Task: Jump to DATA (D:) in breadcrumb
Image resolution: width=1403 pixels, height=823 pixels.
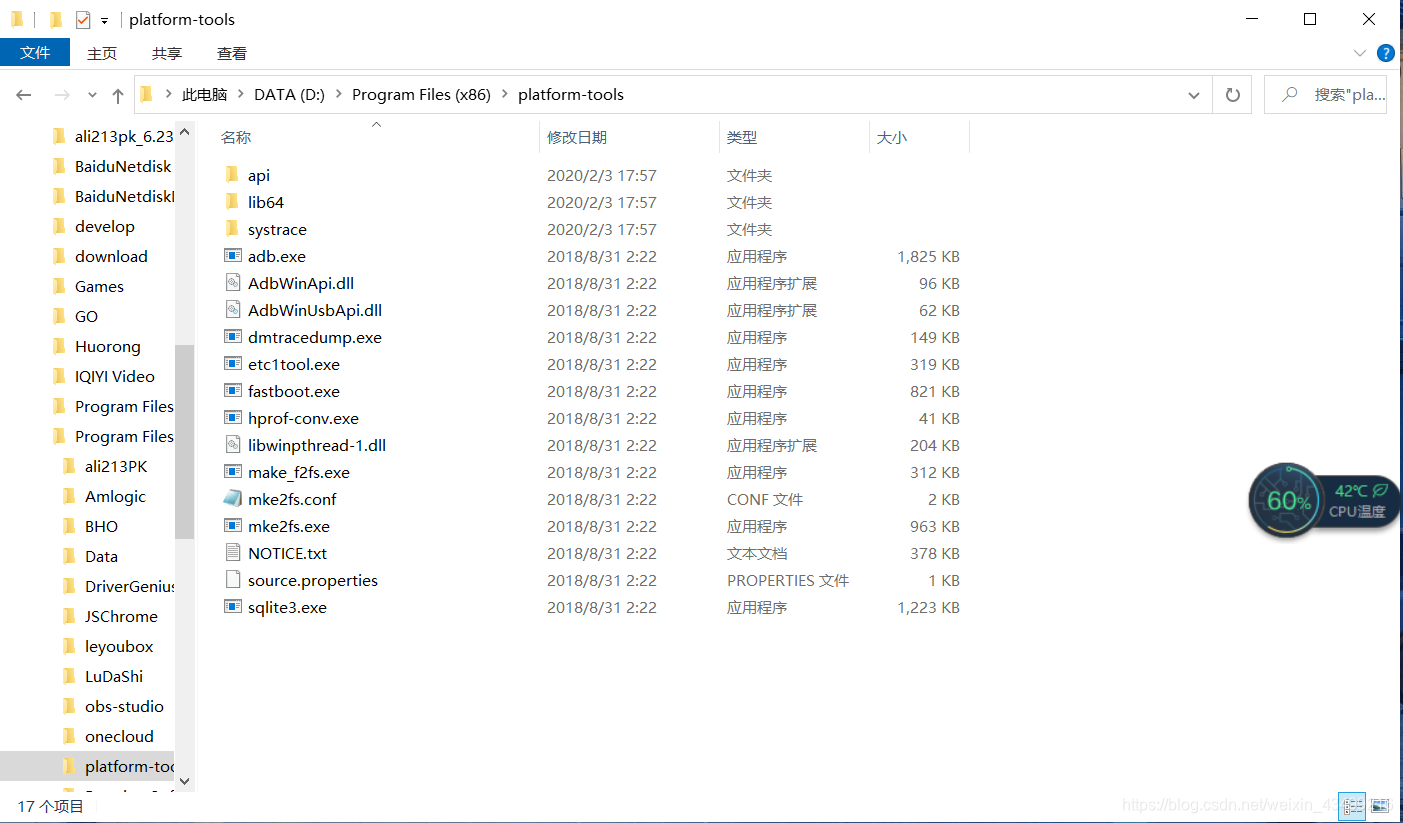Action: click(x=289, y=95)
